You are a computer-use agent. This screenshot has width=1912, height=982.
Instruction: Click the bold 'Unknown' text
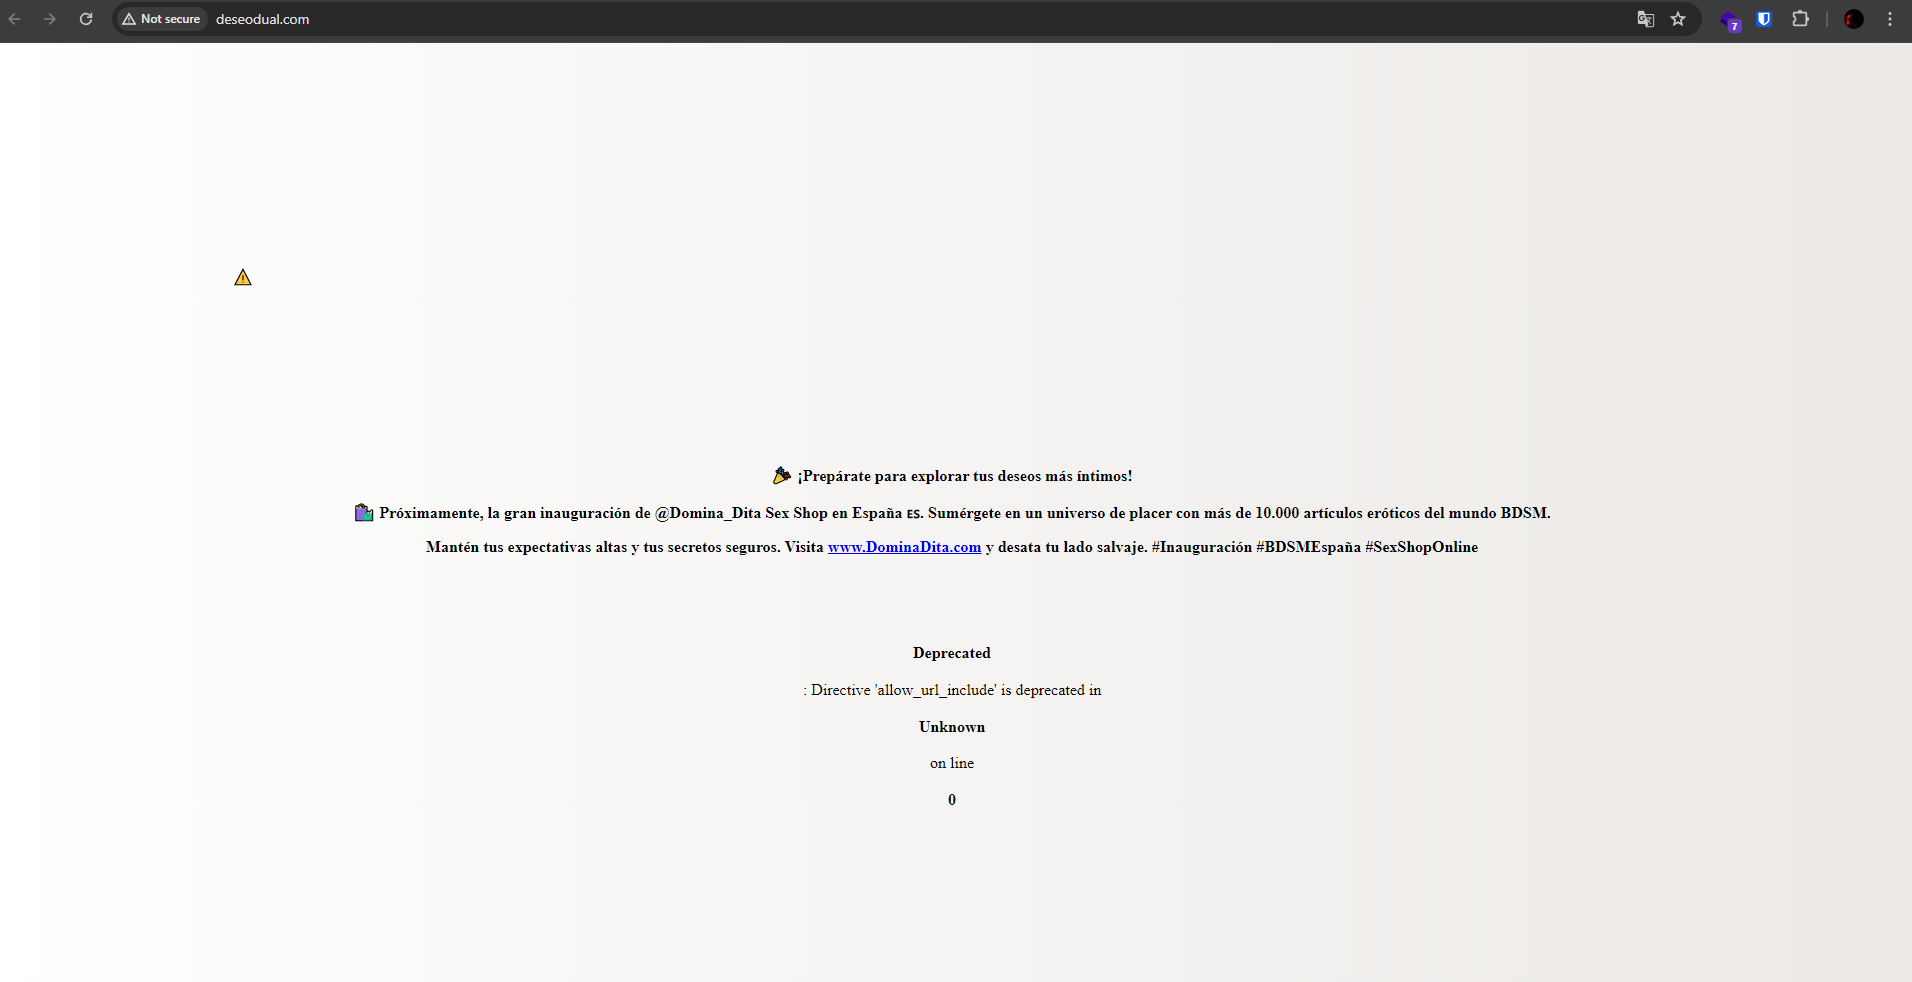tap(952, 727)
